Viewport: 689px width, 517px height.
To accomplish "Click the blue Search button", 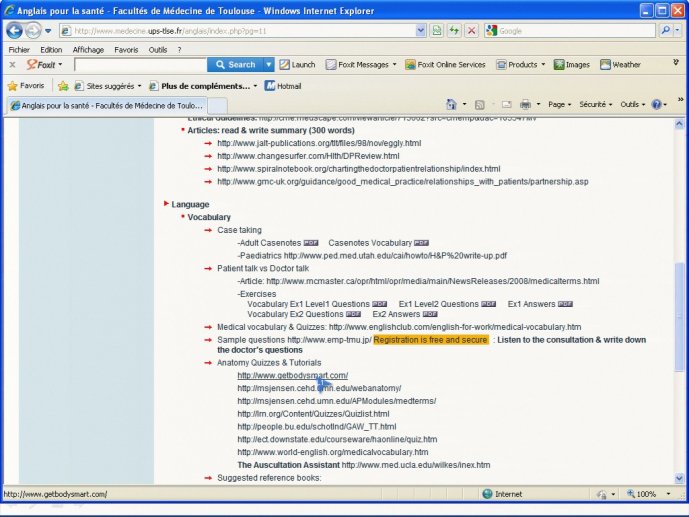I will [x=235, y=65].
